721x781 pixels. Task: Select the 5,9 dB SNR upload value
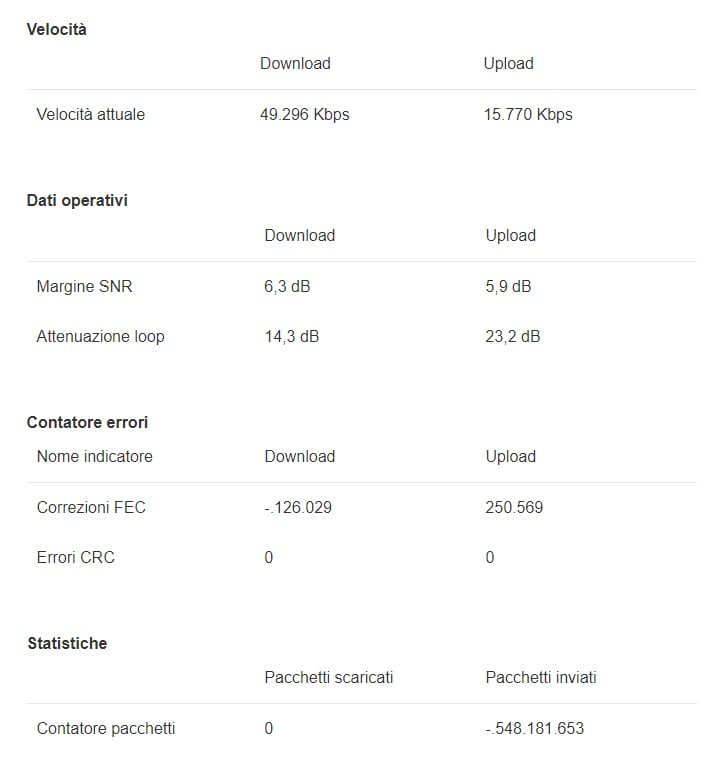pyautogui.click(x=508, y=286)
